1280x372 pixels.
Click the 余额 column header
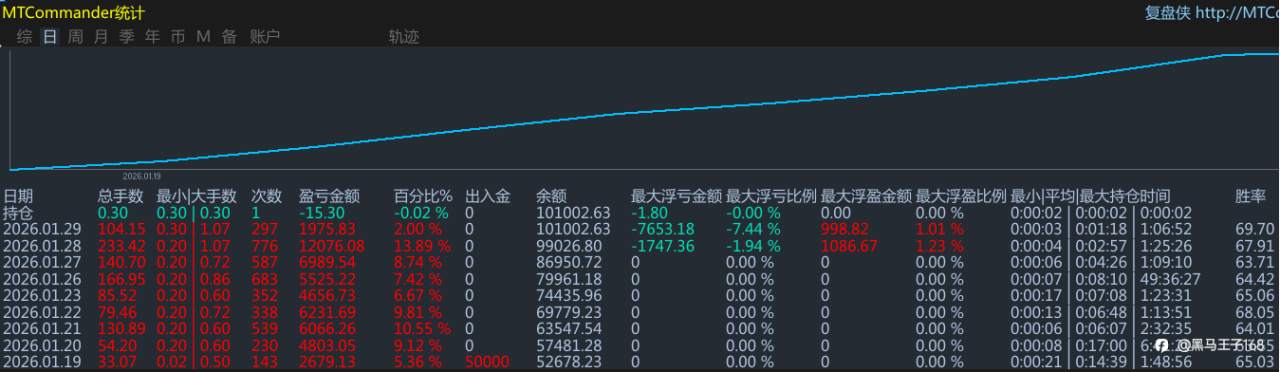coord(552,196)
